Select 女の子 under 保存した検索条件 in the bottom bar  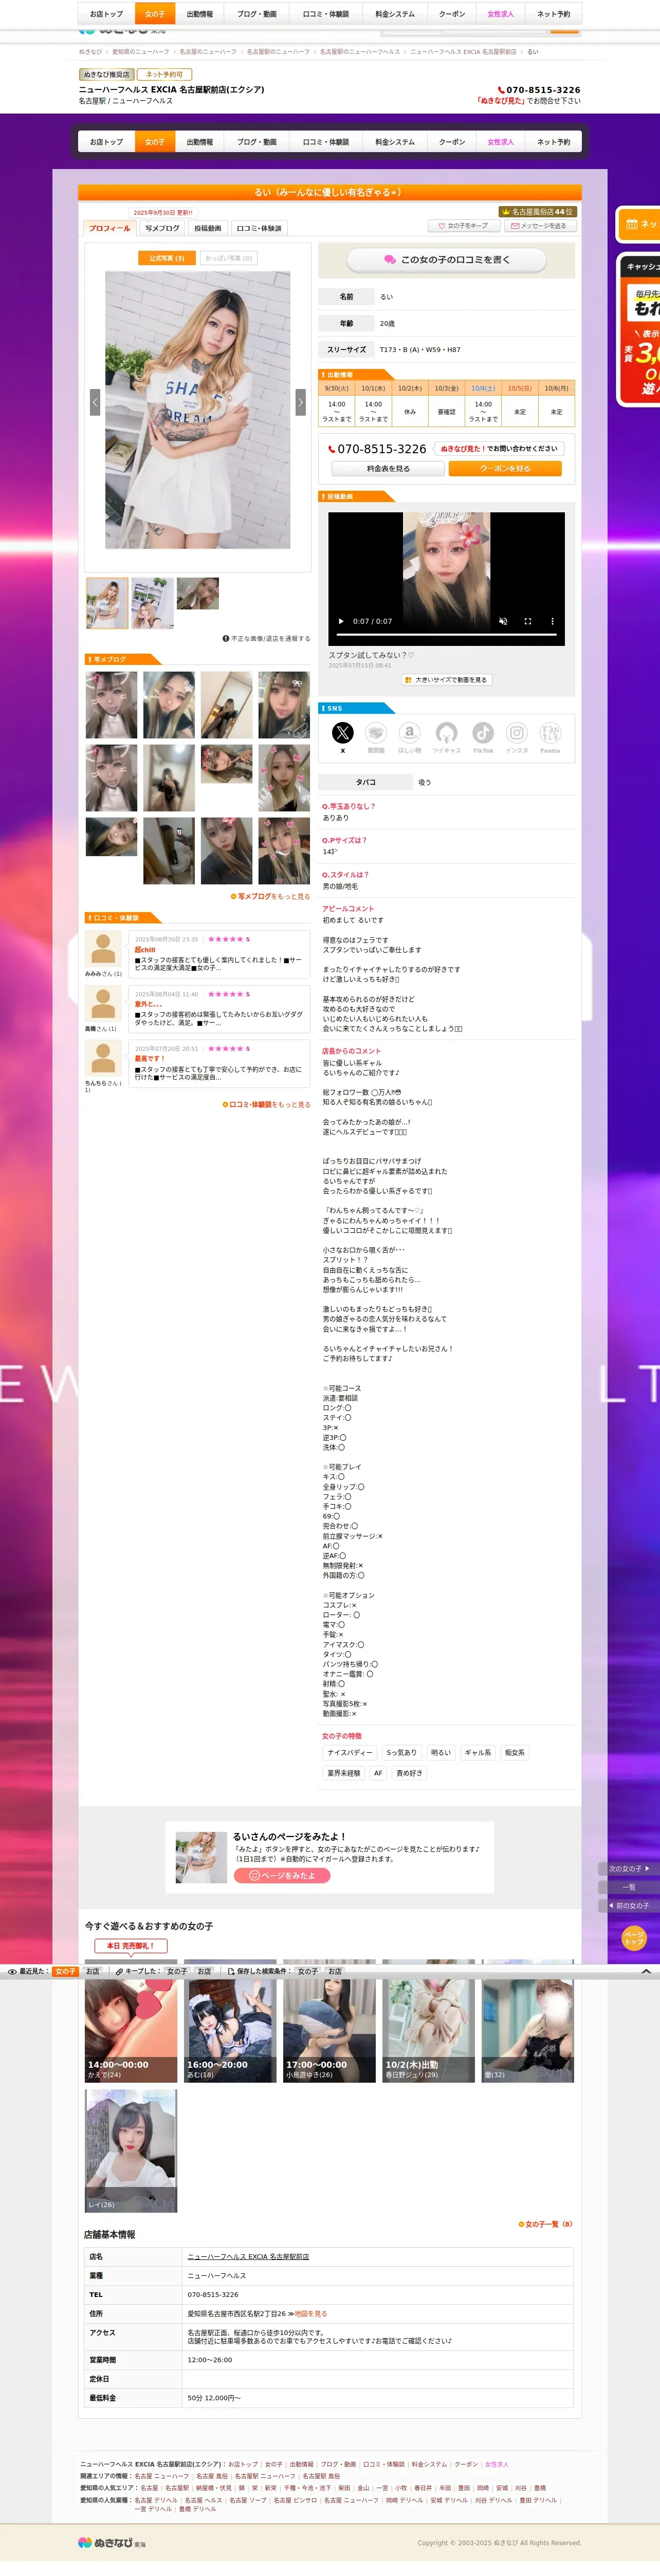pos(308,1972)
